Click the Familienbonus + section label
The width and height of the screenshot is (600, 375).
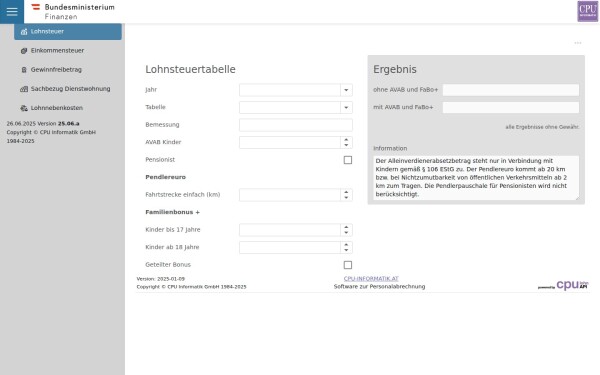(172, 212)
